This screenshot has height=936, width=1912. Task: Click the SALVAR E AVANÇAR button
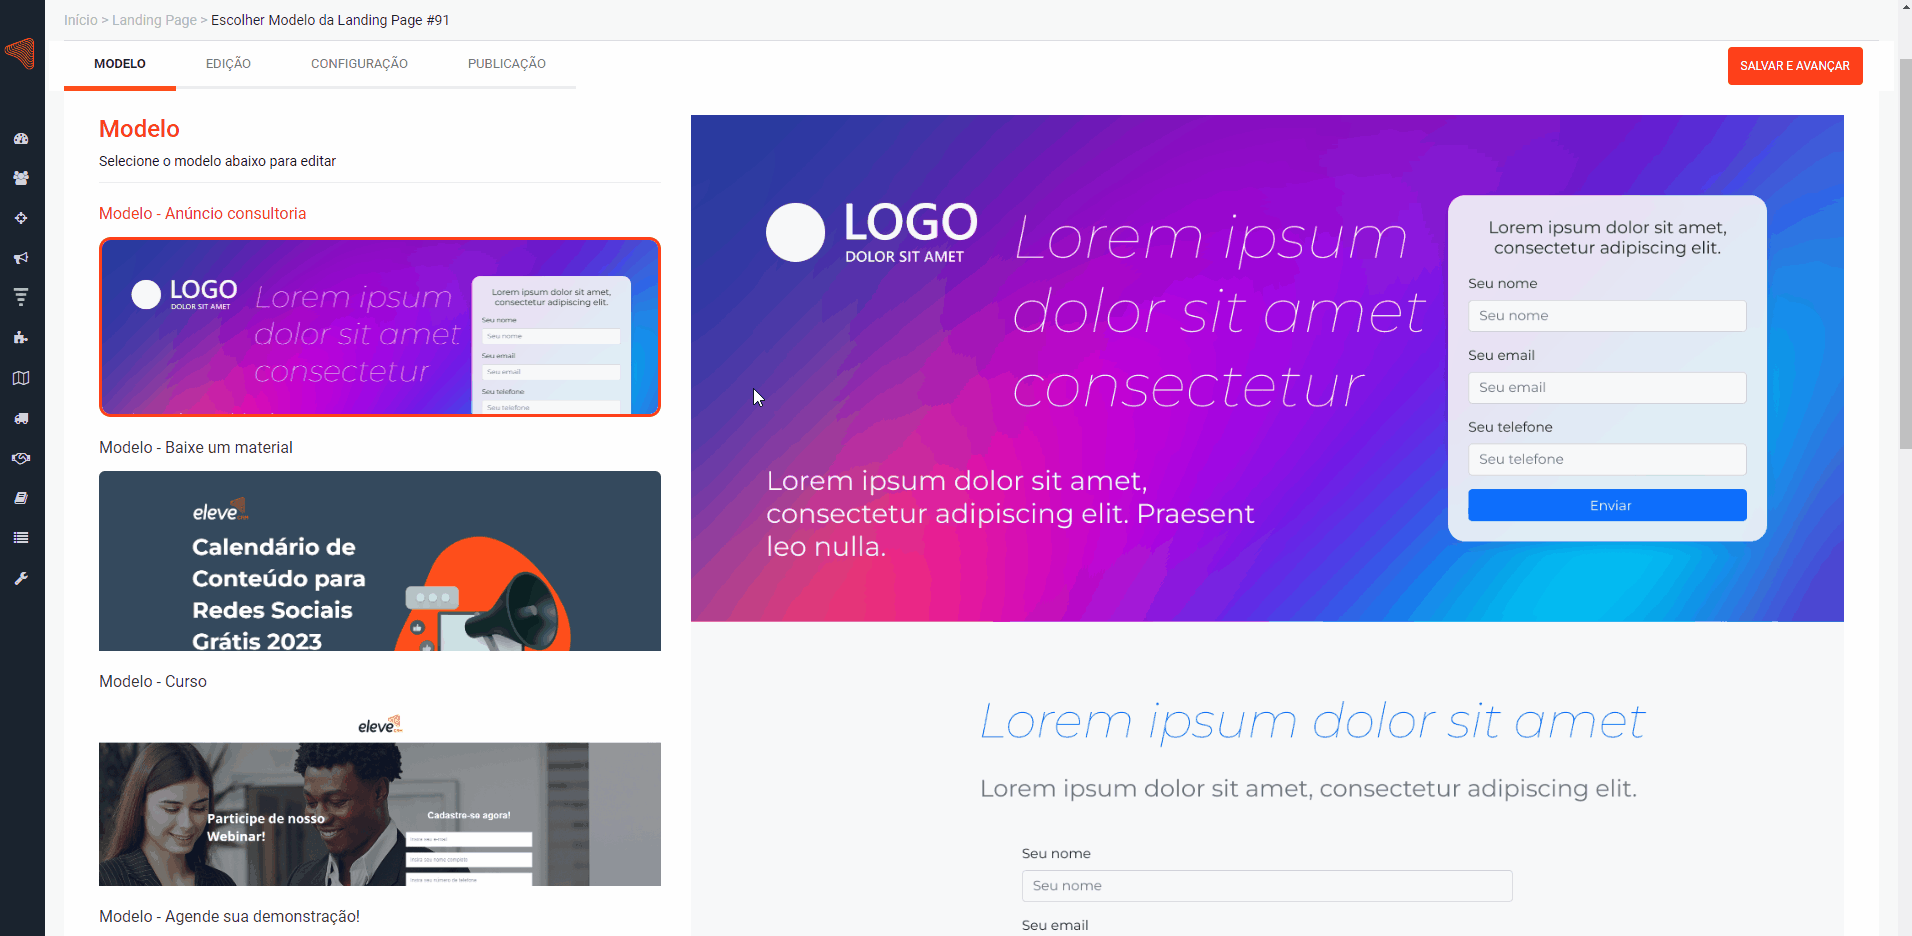tap(1795, 66)
